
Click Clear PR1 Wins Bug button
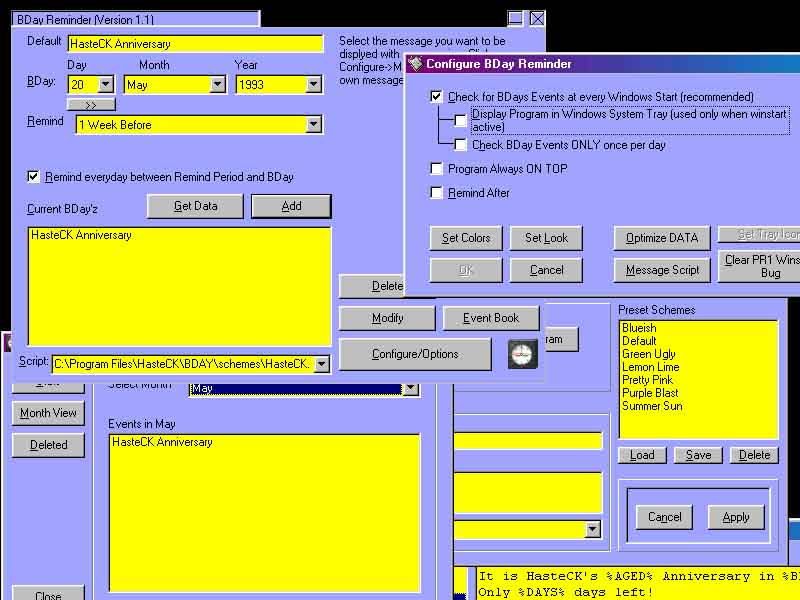(759, 266)
